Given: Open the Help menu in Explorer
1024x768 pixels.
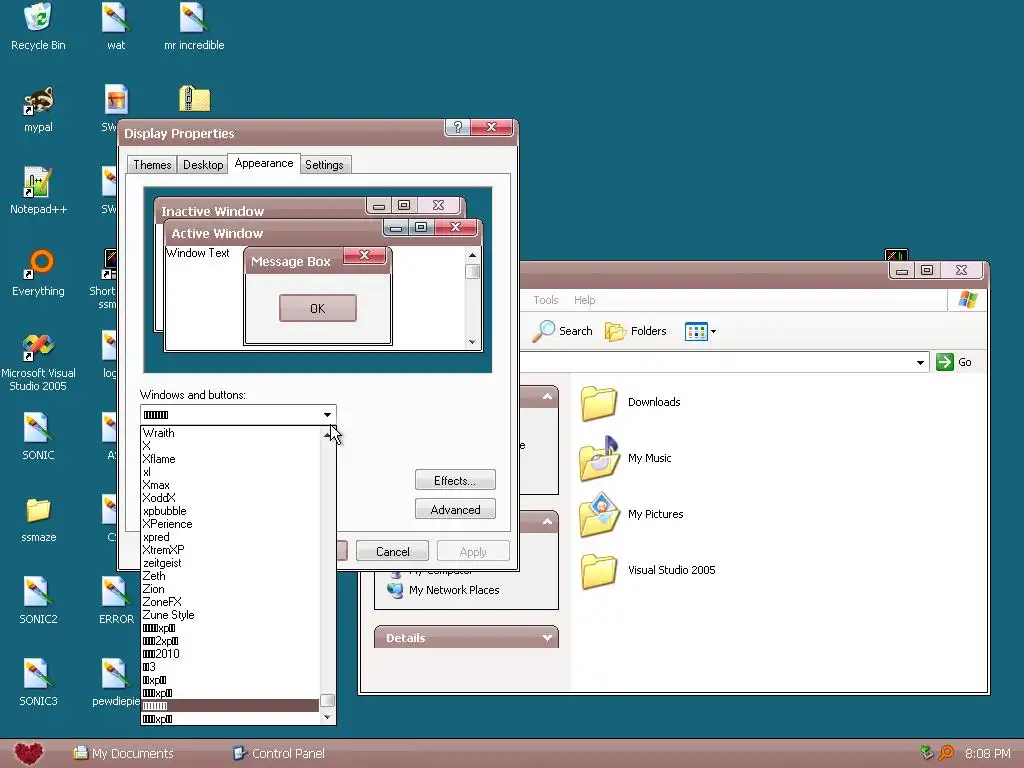Looking at the screenshot, I should (x=584, y=300).
